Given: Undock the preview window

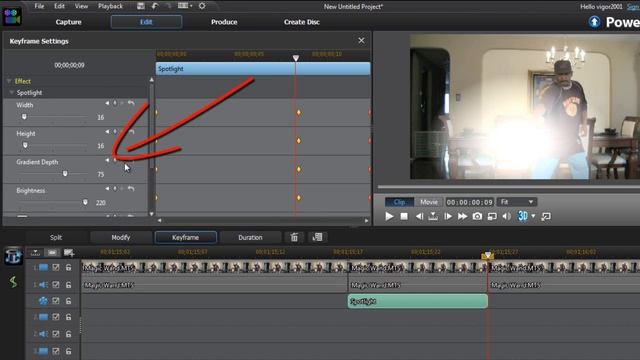Looking at the screenshot, I should tap(546, 216).
